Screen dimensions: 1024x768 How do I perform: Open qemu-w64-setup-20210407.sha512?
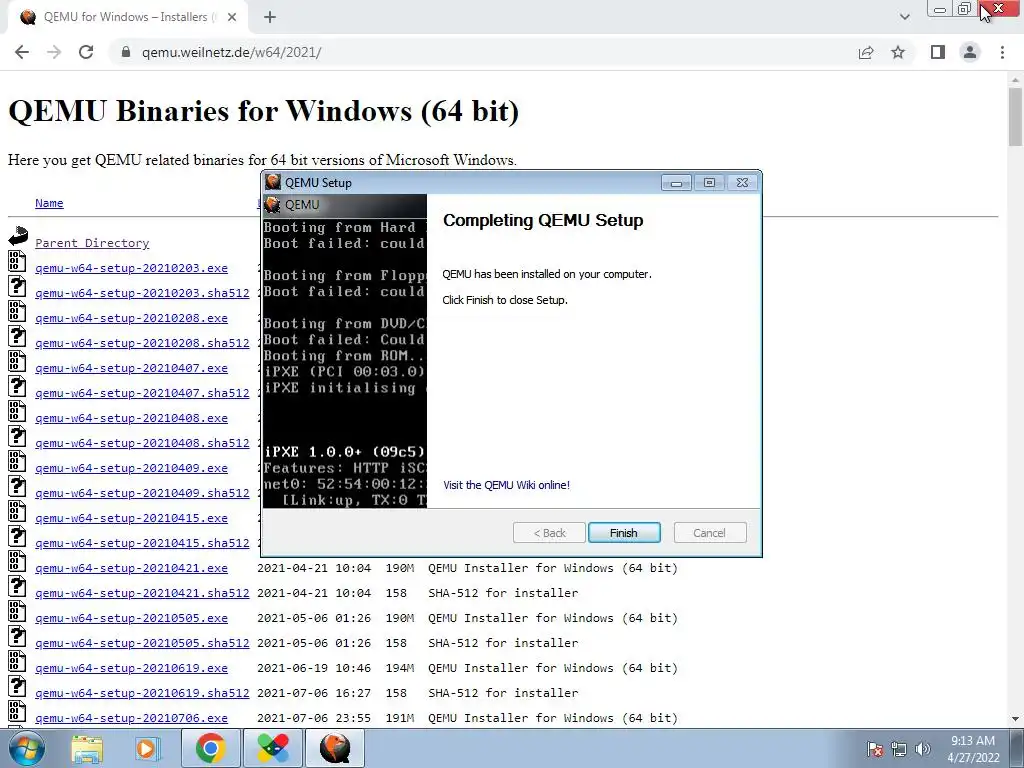142,393
